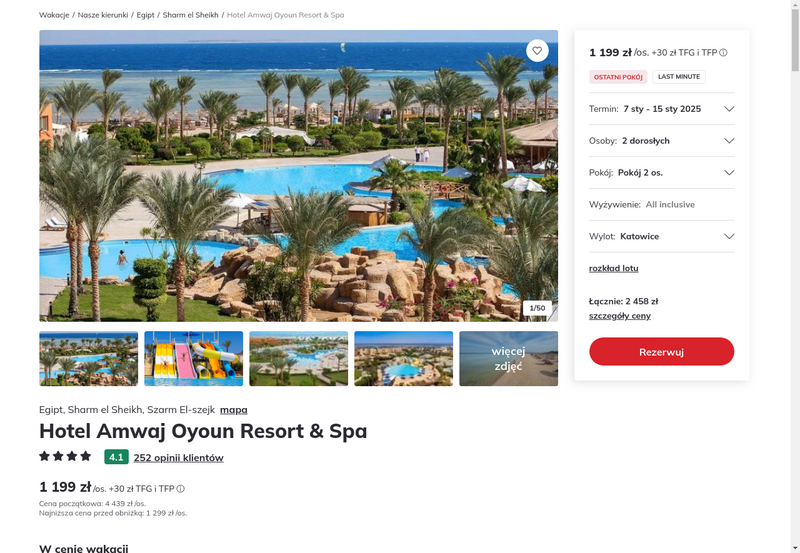Screen dimensions: 800x553
Task: Go to Sharm el Sheikh breadcrumb
Action: coord(190,15)
